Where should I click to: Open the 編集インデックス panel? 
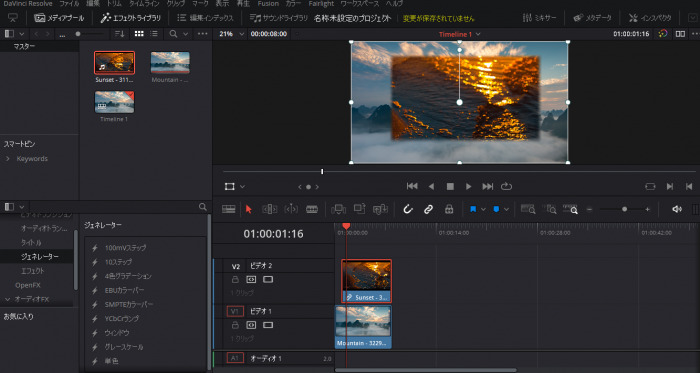tap(205, 18)
